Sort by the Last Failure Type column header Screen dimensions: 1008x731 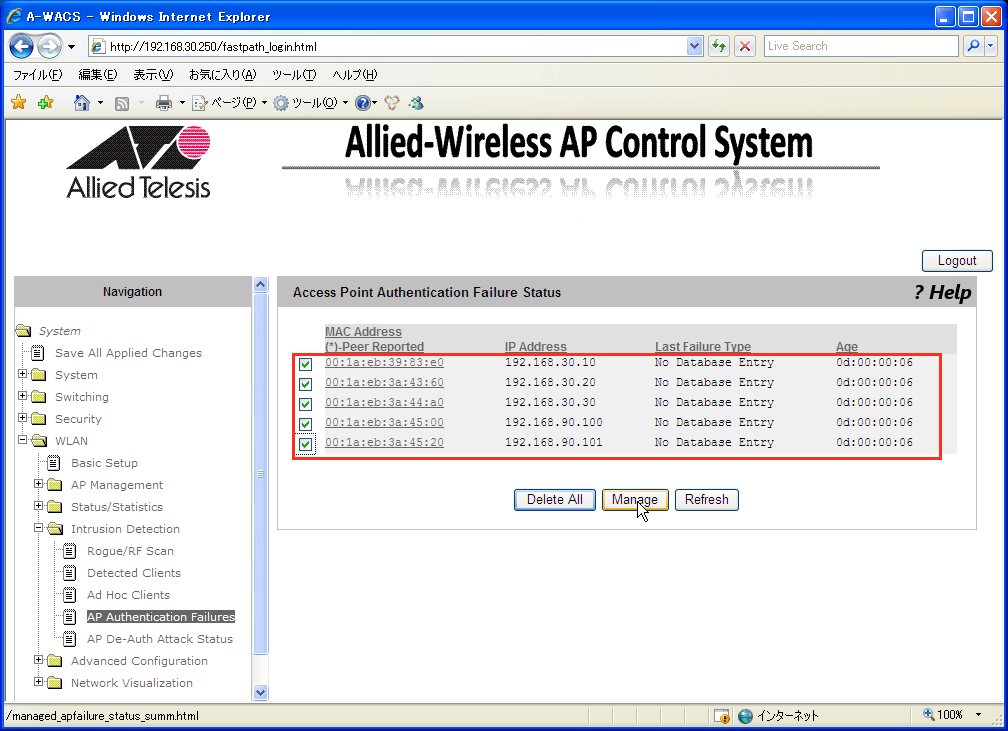(x=703, y=347)
